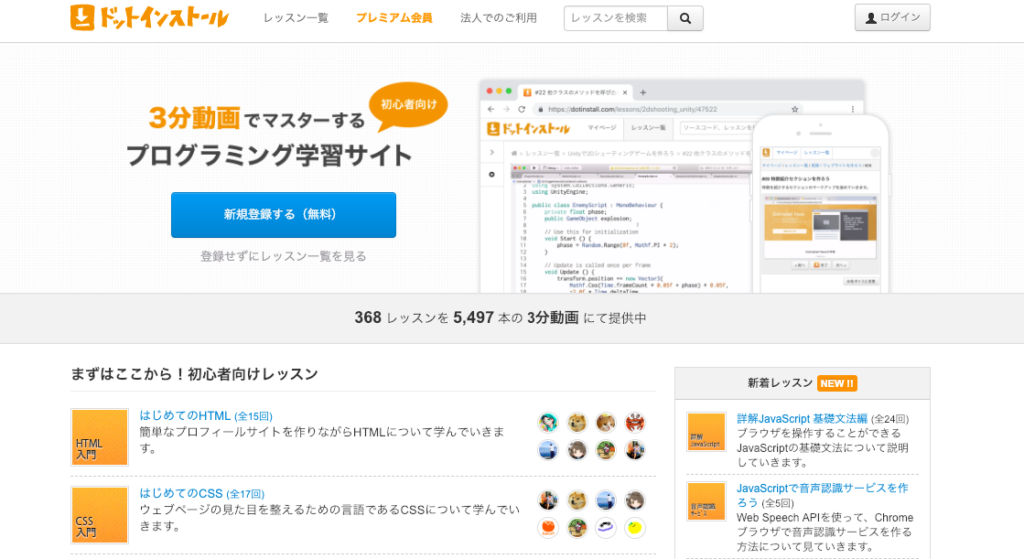Image resolution: width=1024 pixels, height=559 pixels.
Task: Follow the 登録せずにレッスン一覧を見る link
Action: 283,257
